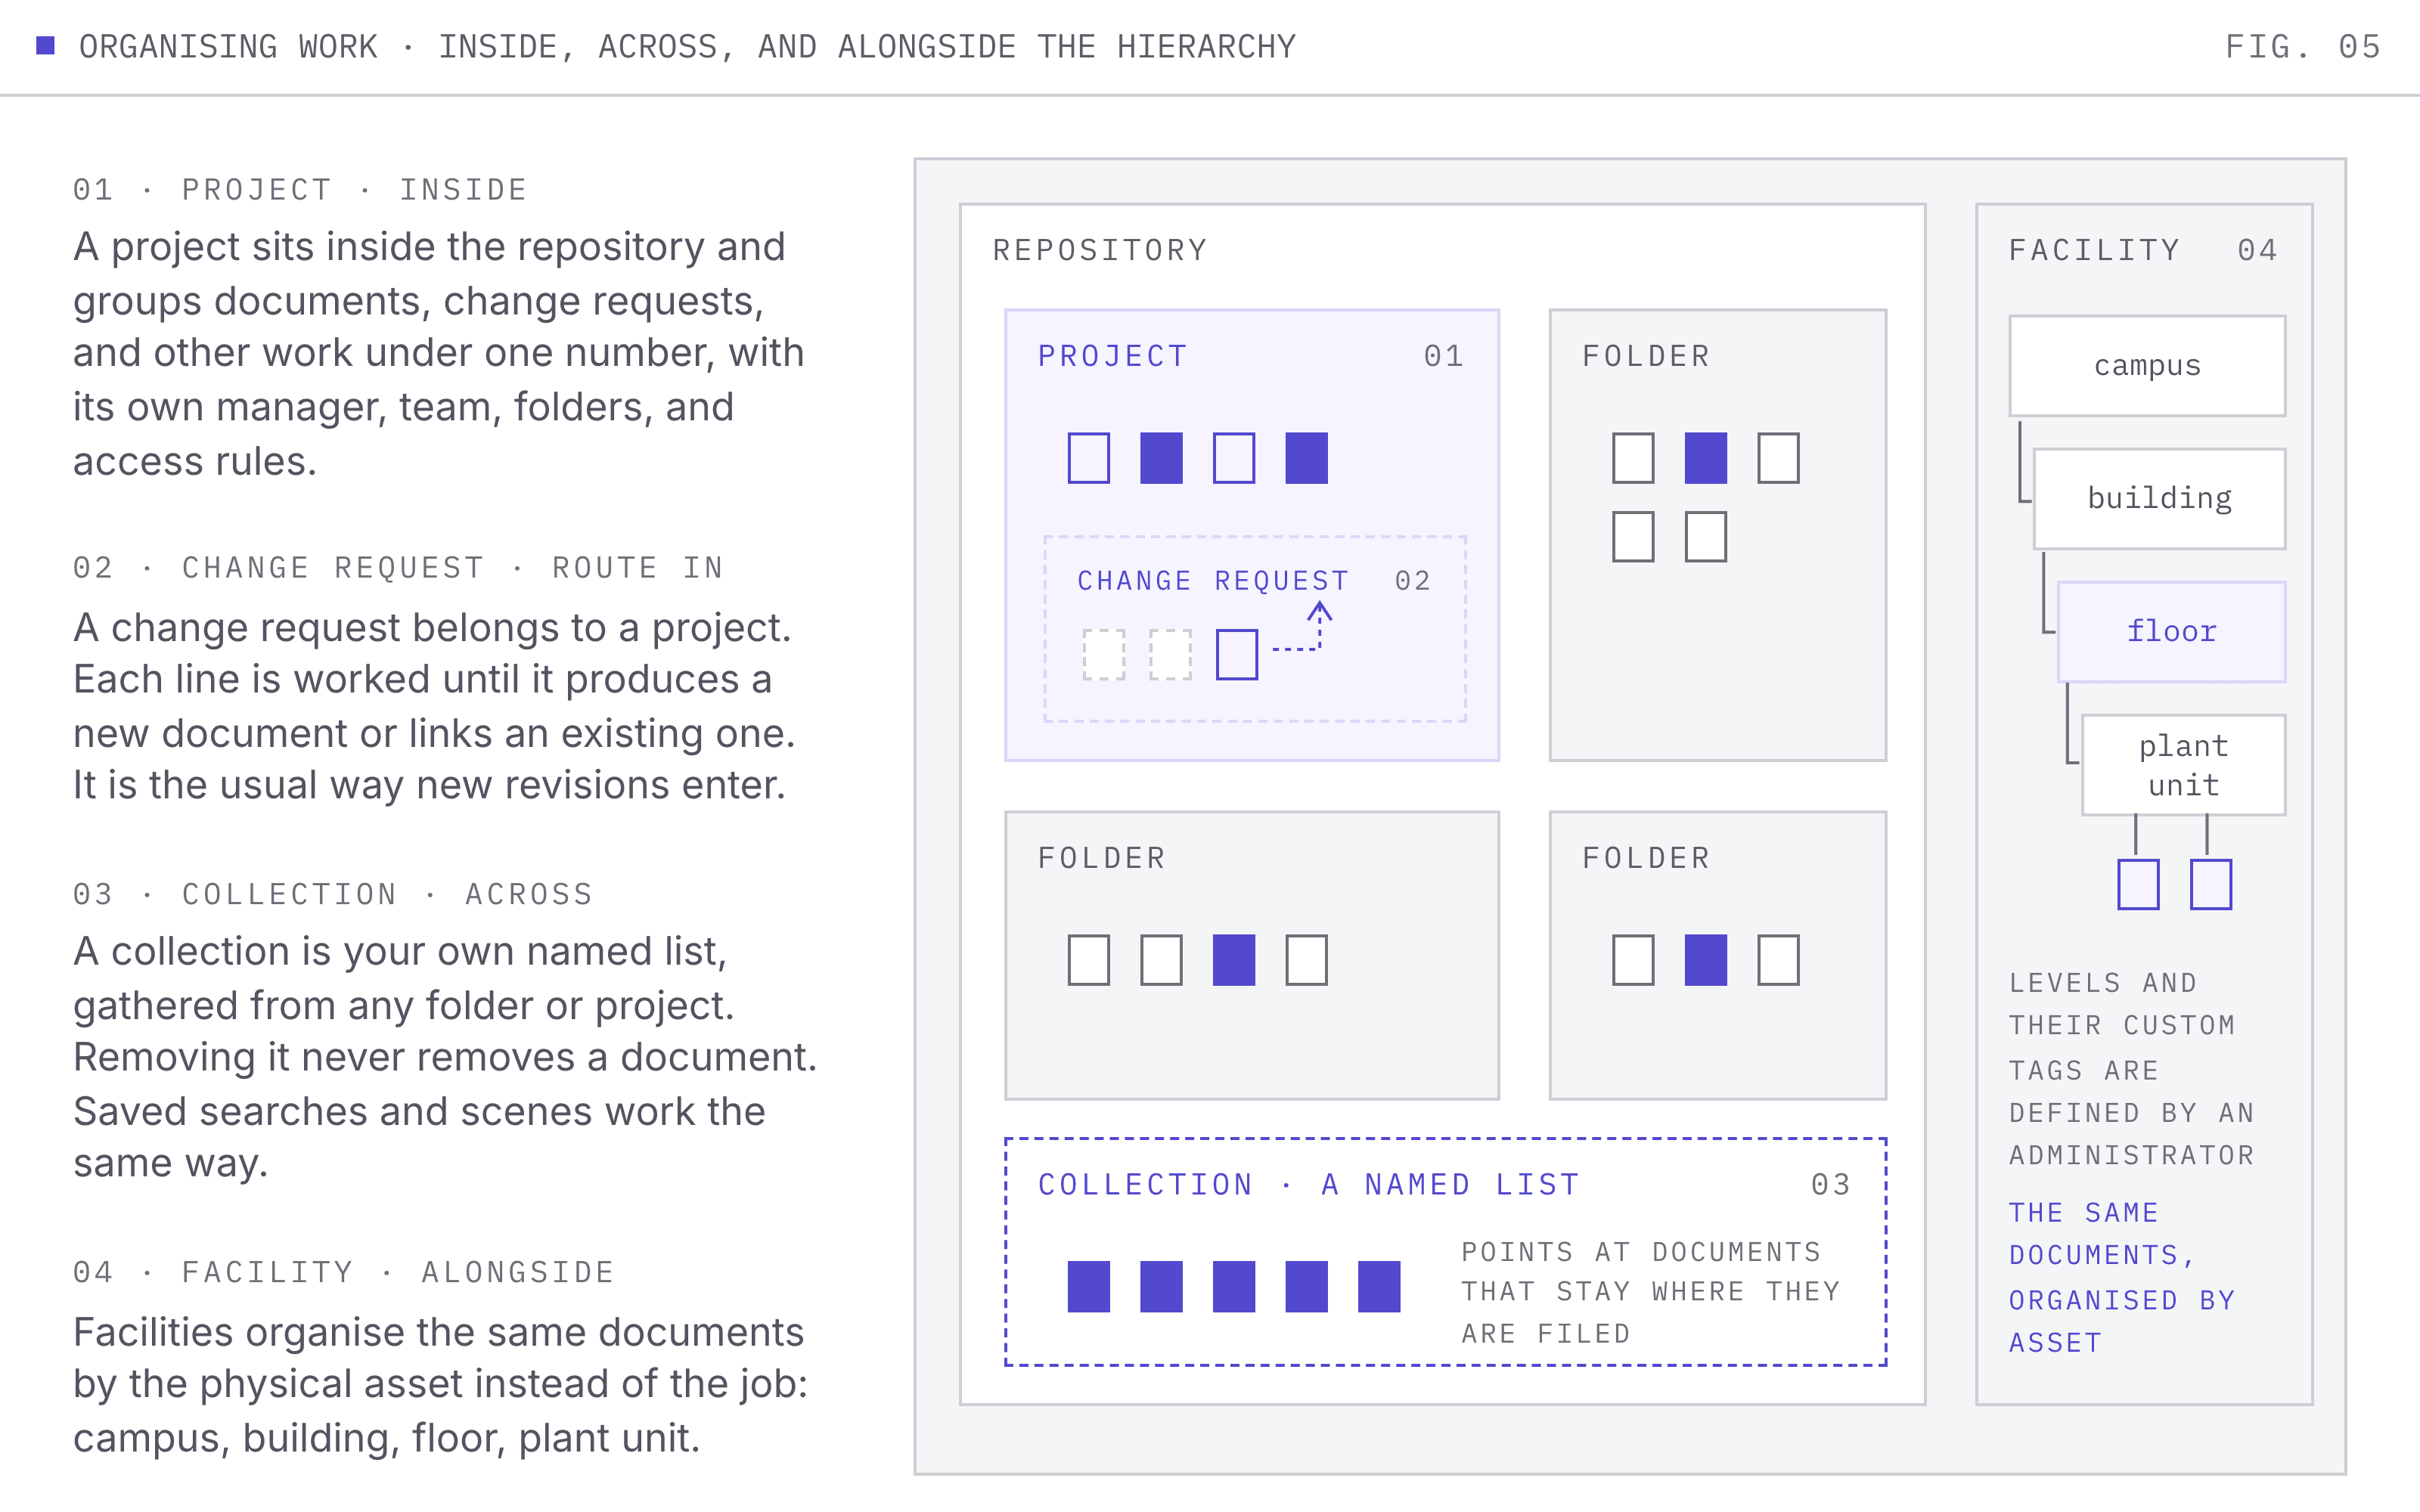Viewport: 2420px width, 1512px height.
Task: Select right document under plant unit
Action: pos(2211,884)
